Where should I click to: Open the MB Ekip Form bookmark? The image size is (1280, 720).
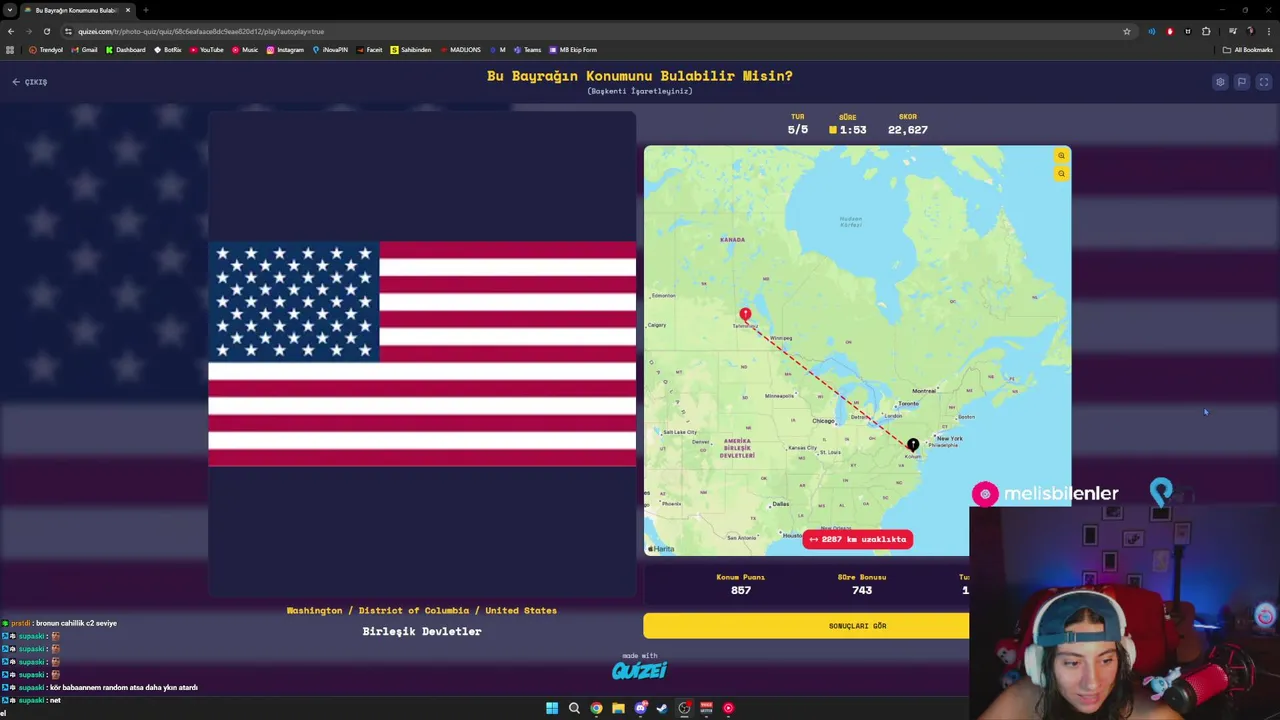pos(573,50)
